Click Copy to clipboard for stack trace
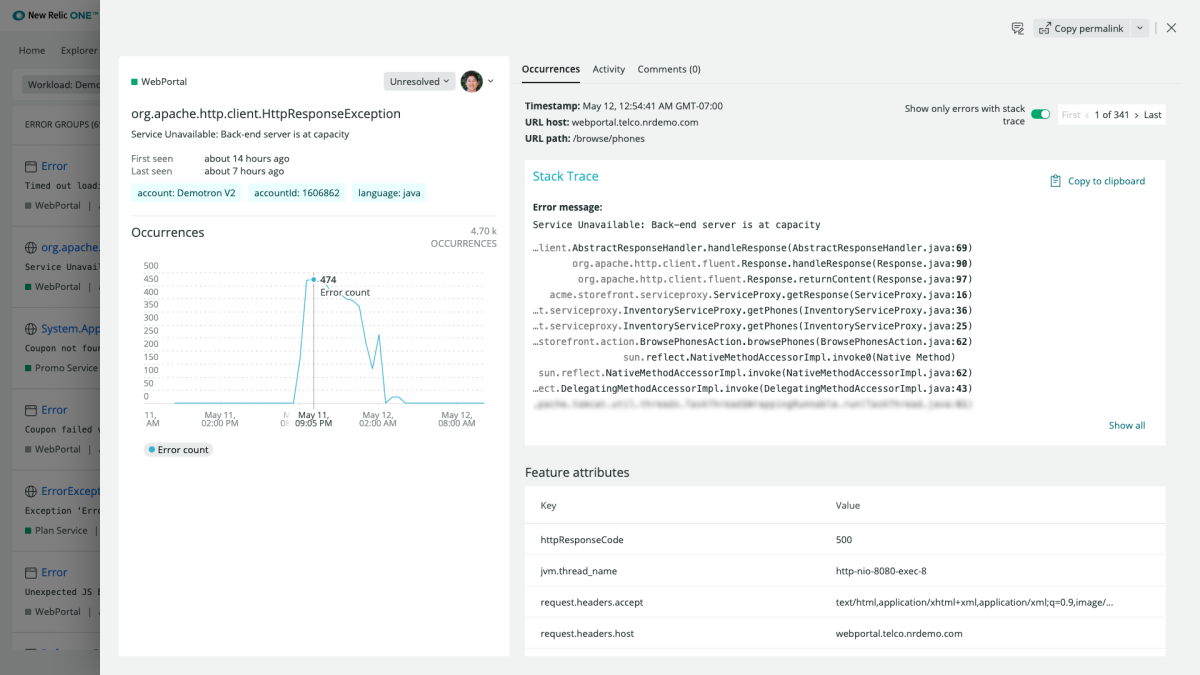Viewport: 1200px width, 675px height. click(x=1097, y=181)
